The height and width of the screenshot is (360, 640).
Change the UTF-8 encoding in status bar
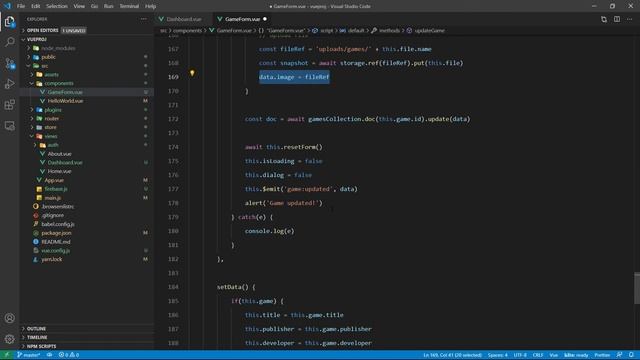pos(520,355)
